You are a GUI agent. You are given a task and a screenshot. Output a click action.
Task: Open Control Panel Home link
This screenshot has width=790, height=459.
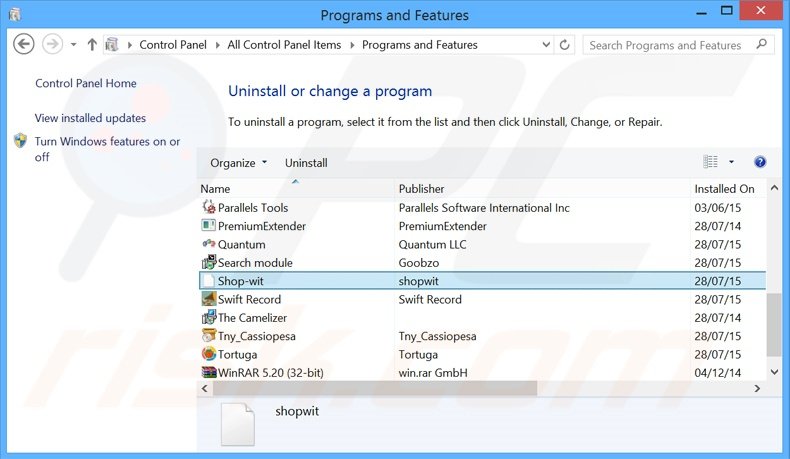[x=86, y=84]
